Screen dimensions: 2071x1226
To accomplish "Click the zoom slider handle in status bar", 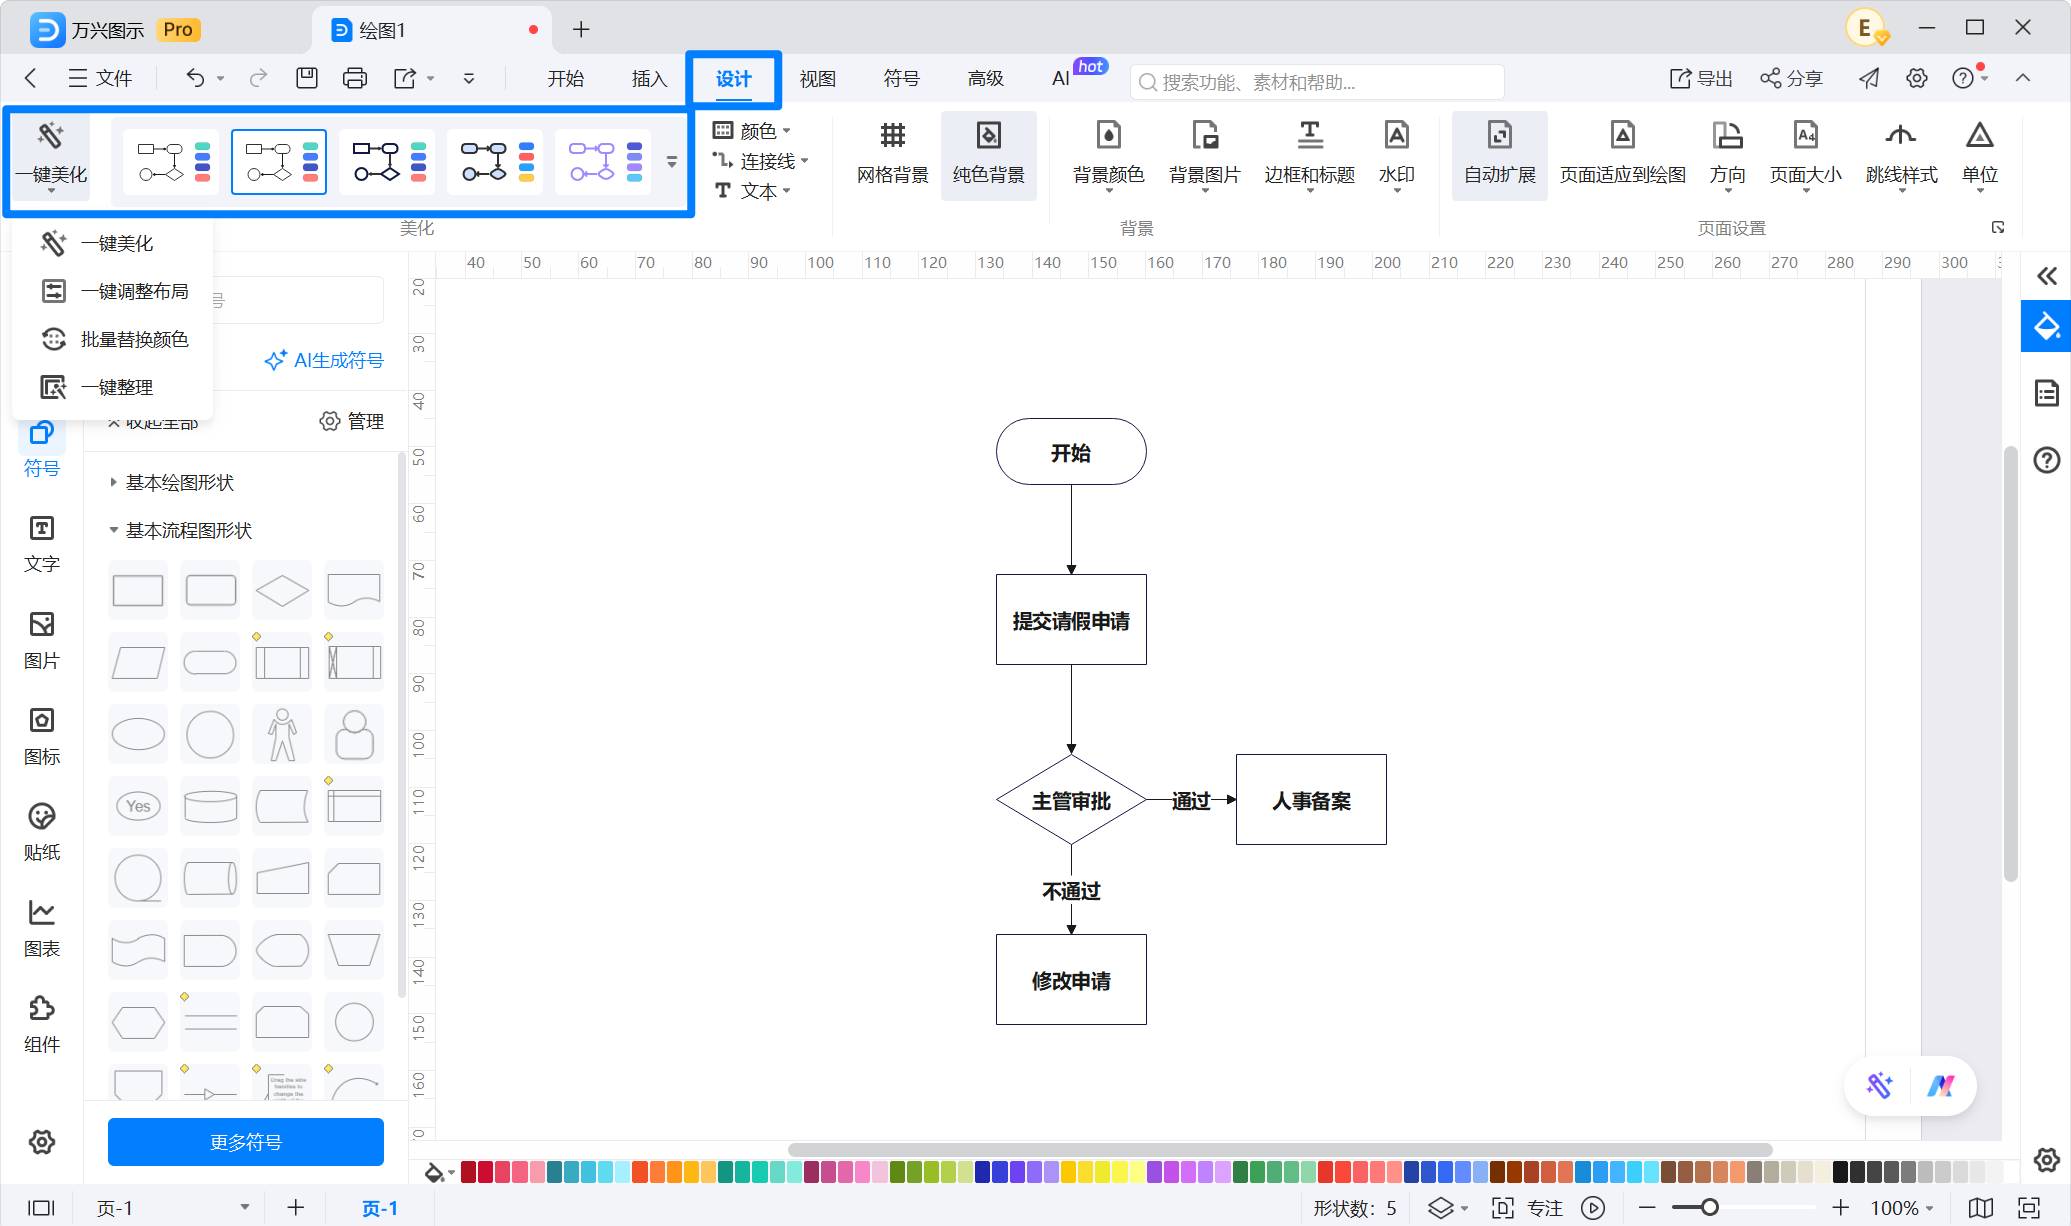I will tap(1709, 1208).
